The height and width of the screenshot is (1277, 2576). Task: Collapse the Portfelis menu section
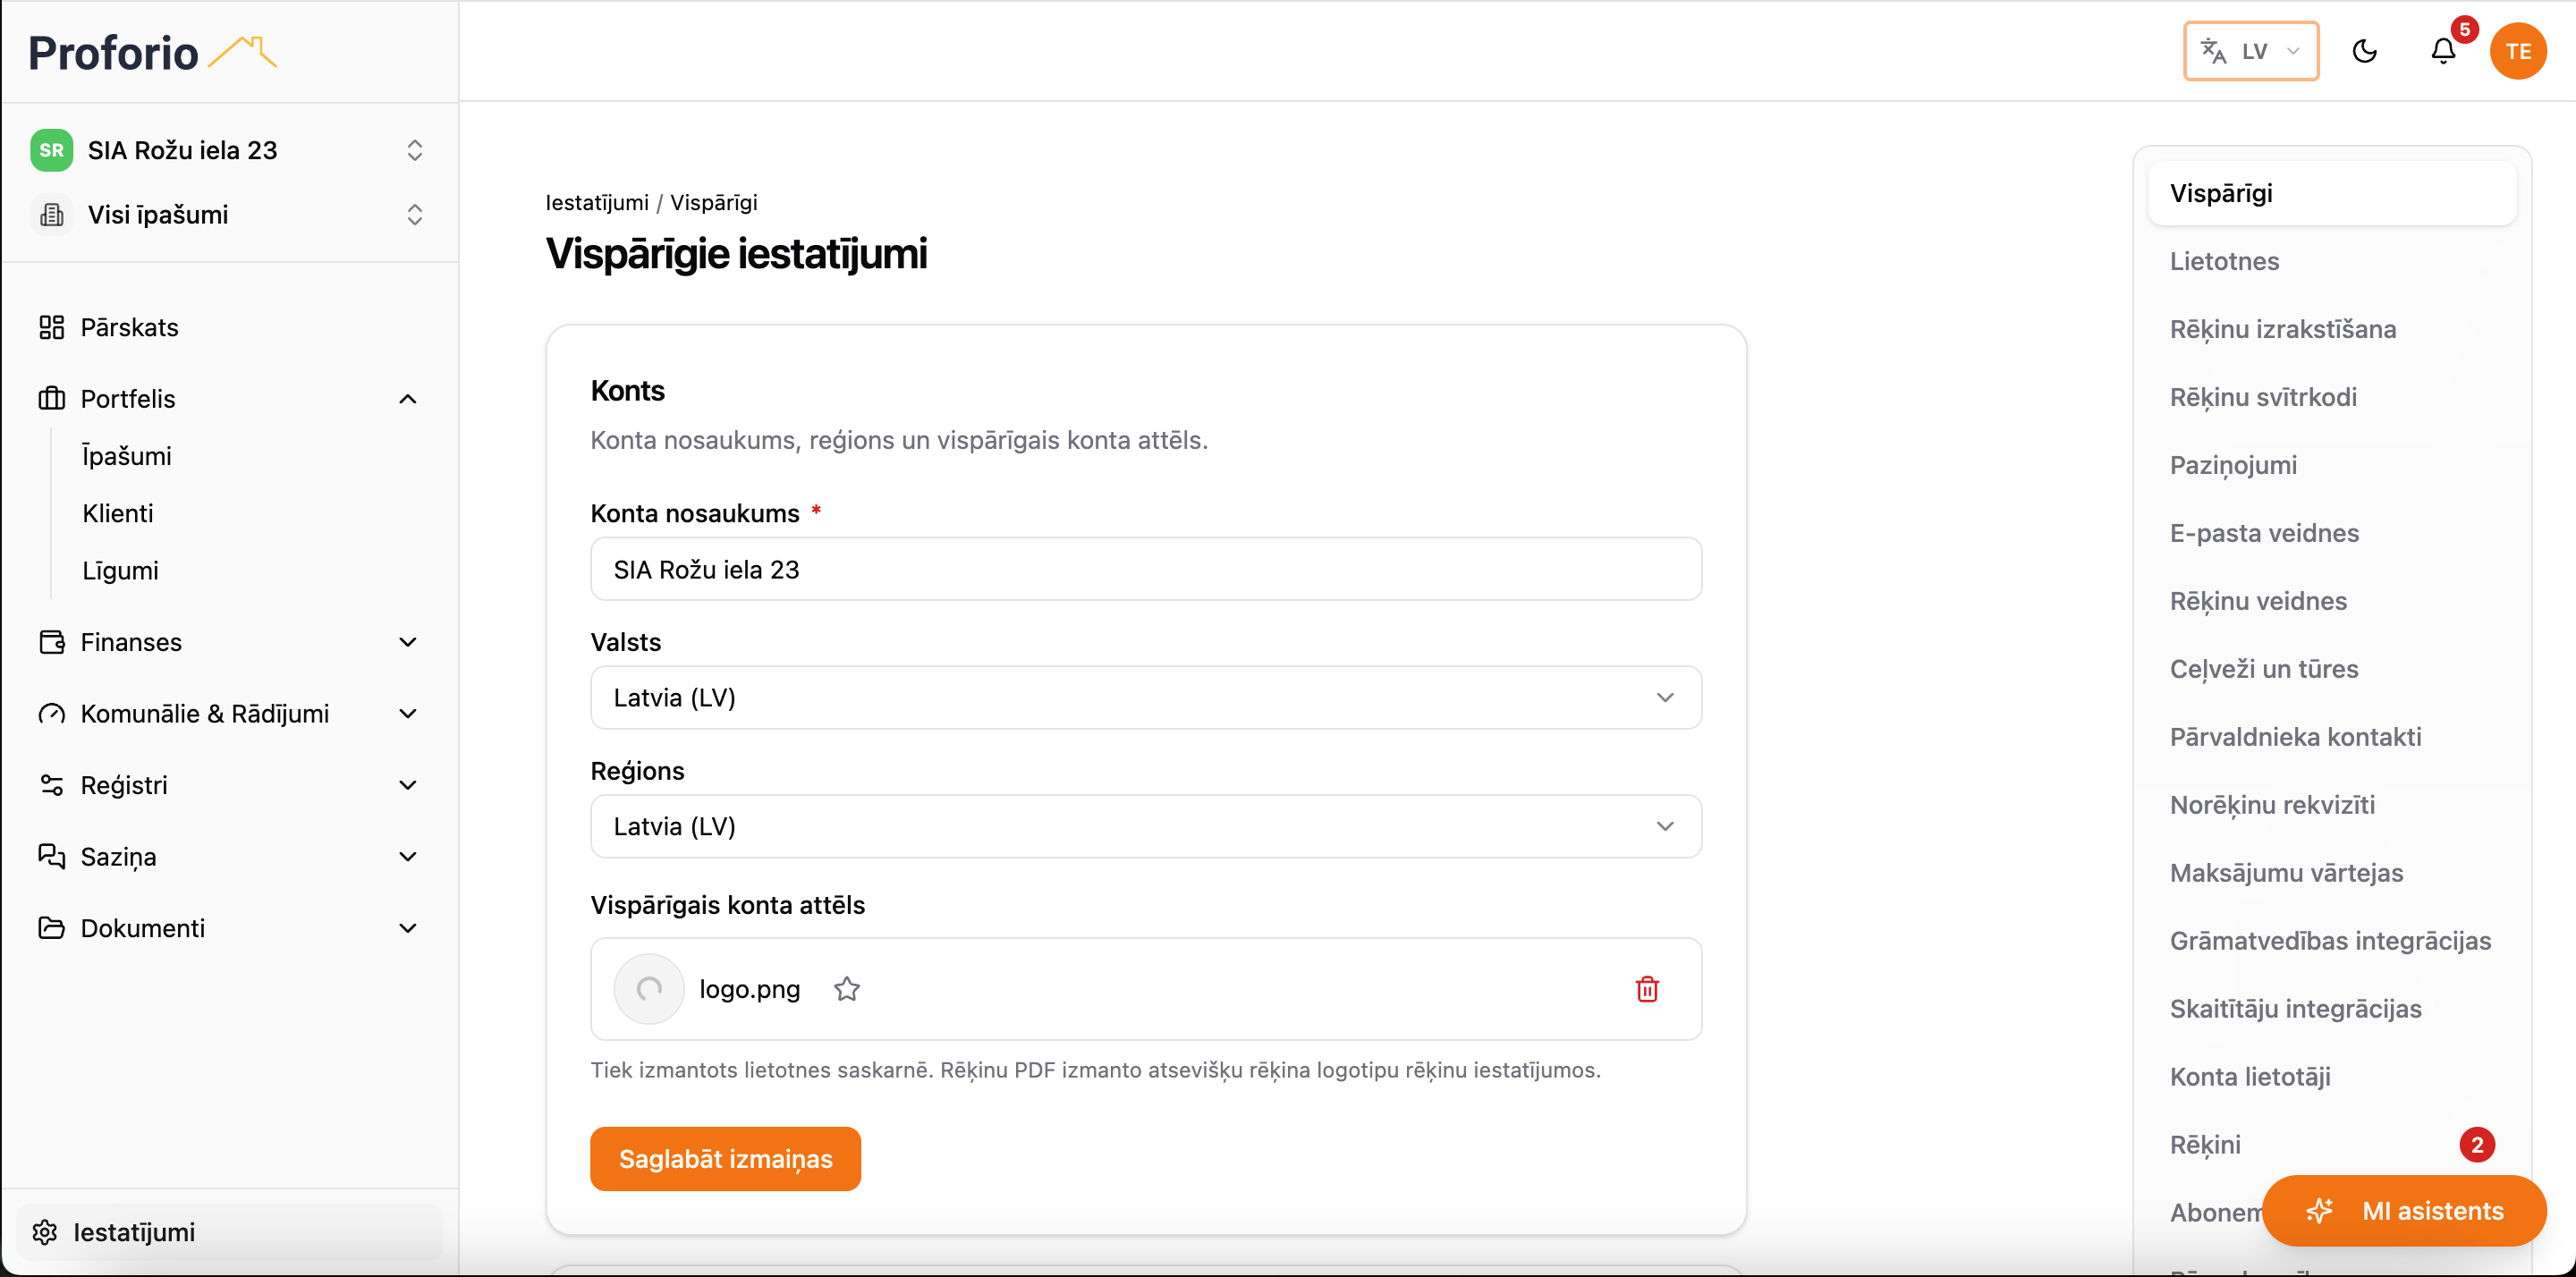point(408,399)
